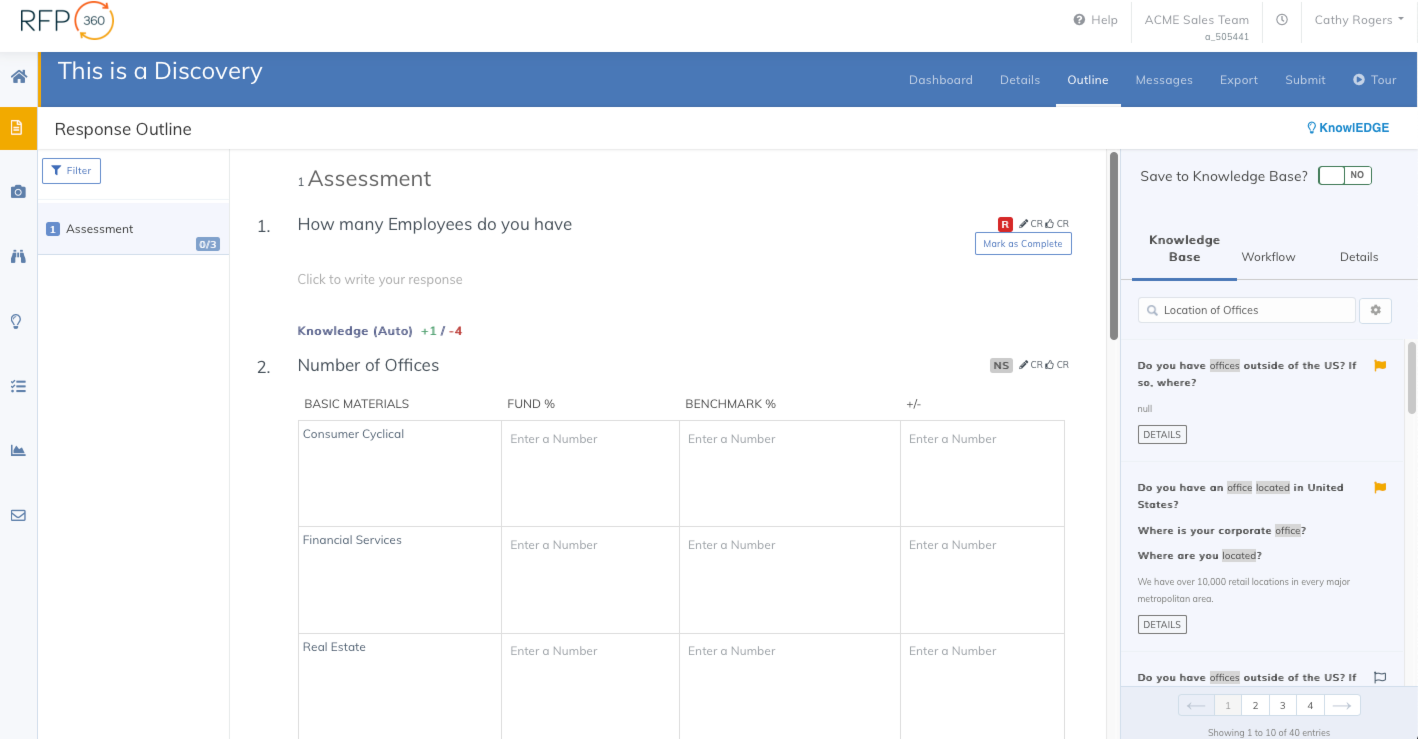Toggle flag on first knowledge base entry

1380,366
